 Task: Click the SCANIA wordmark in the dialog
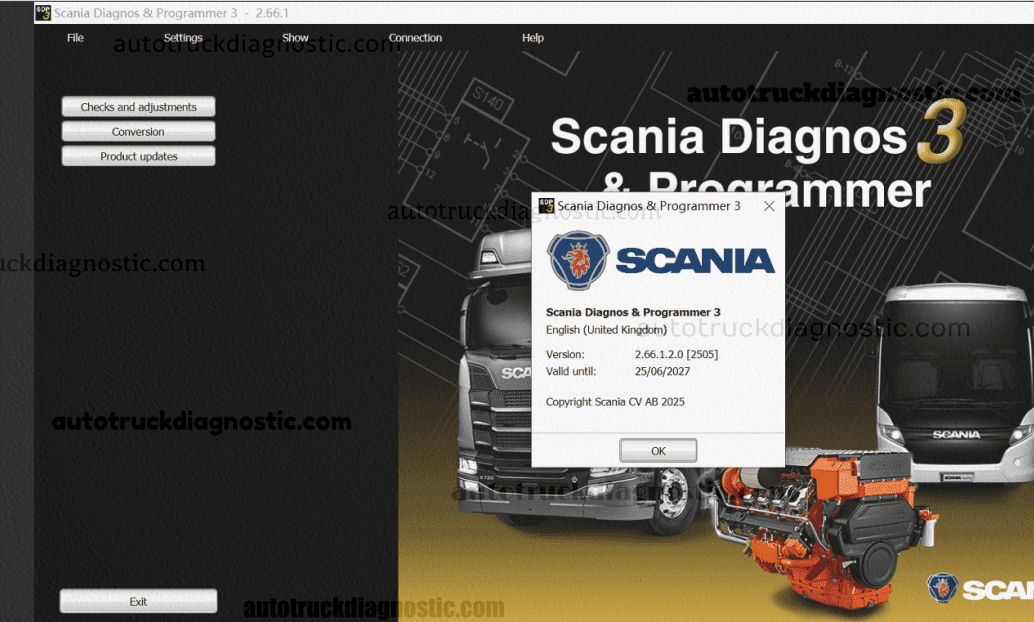(695, 261)
